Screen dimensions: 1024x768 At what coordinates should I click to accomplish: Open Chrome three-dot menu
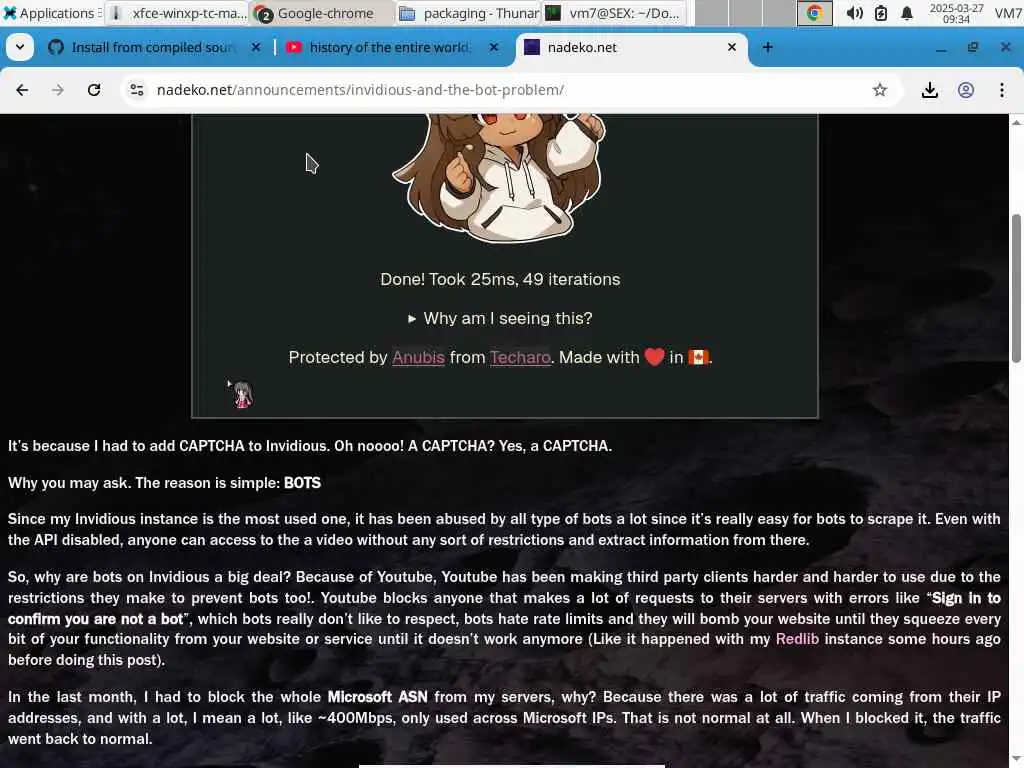[1002, 90]
